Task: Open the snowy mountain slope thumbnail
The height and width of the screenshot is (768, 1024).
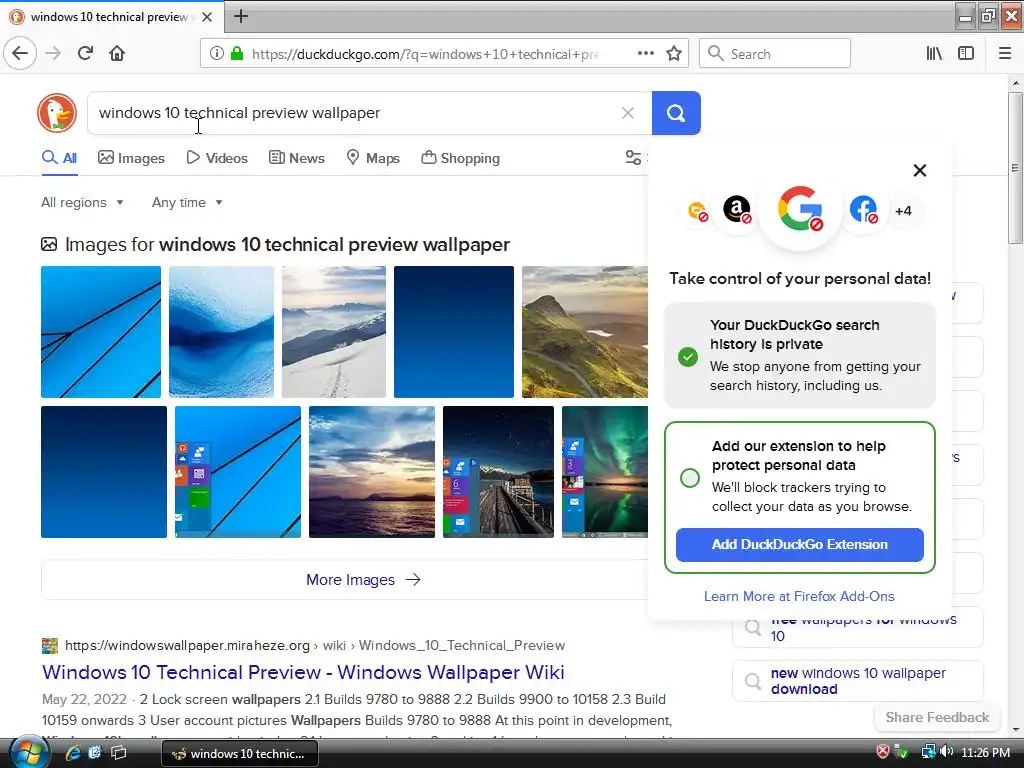Action: point(334,332)
